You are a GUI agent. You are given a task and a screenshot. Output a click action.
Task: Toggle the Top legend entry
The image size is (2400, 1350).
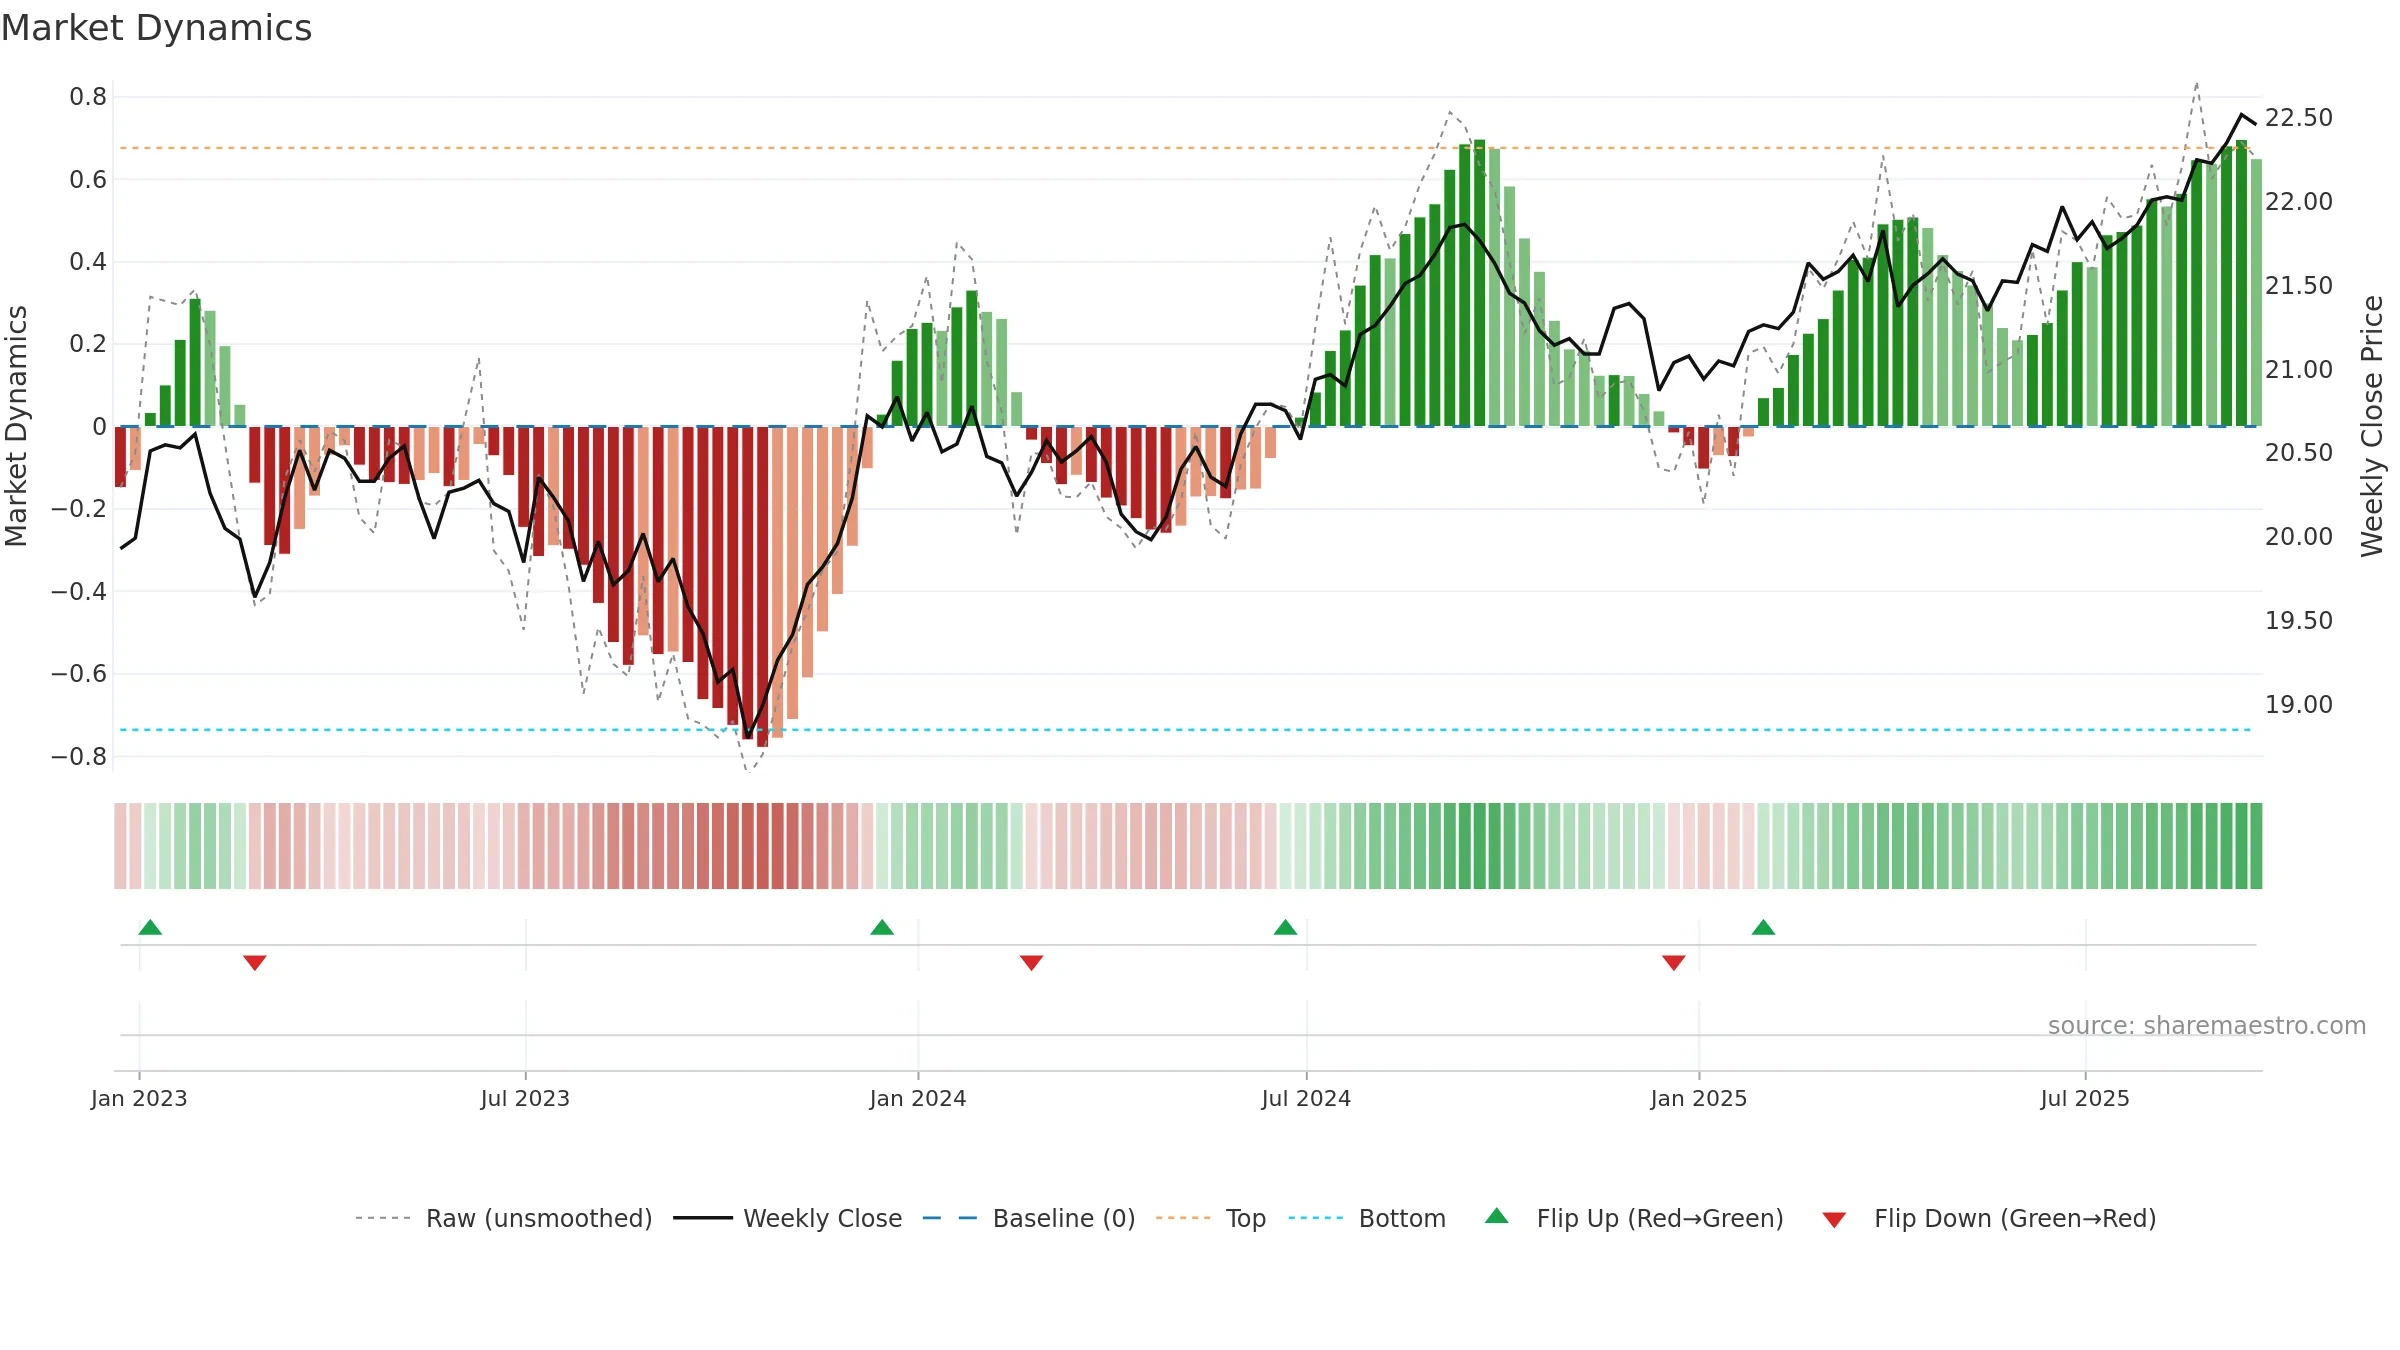(1210, 1218)
